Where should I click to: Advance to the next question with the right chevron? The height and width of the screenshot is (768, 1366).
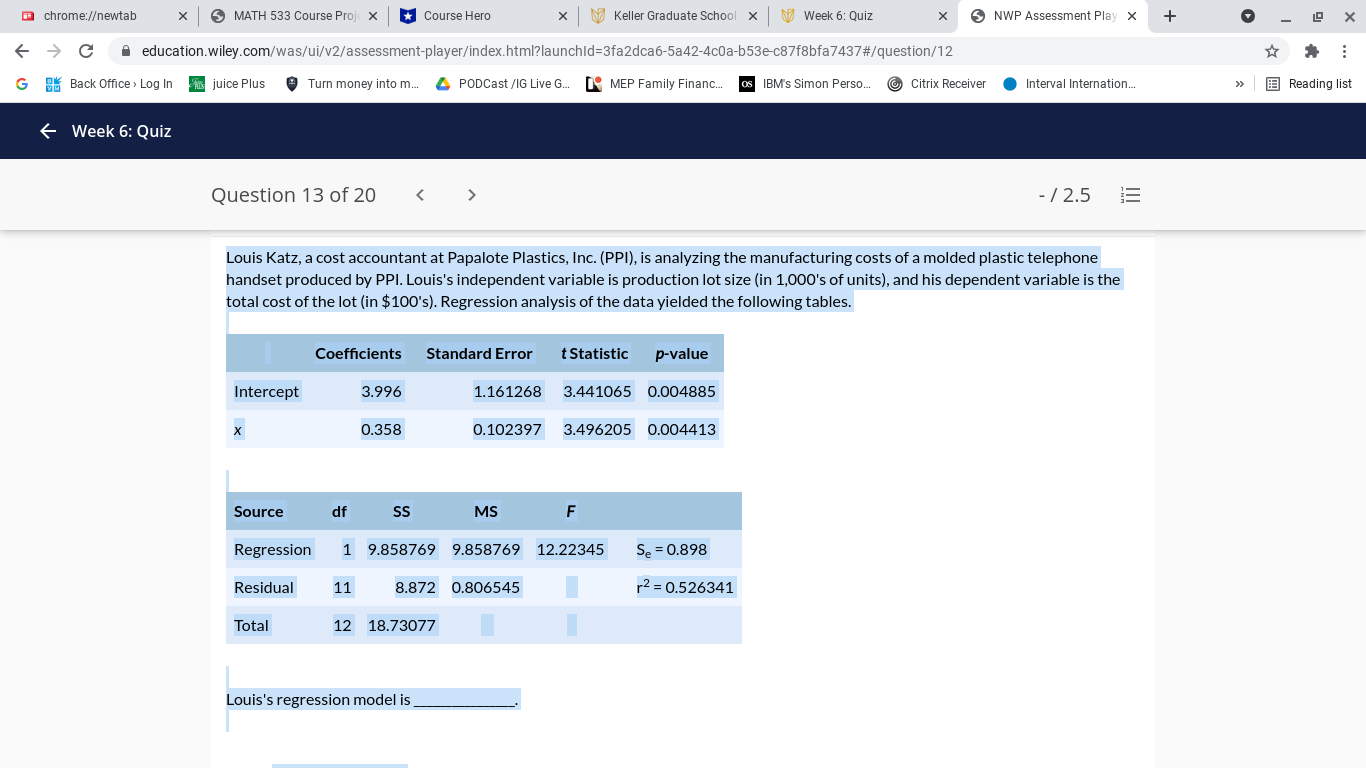coord(471,195)
